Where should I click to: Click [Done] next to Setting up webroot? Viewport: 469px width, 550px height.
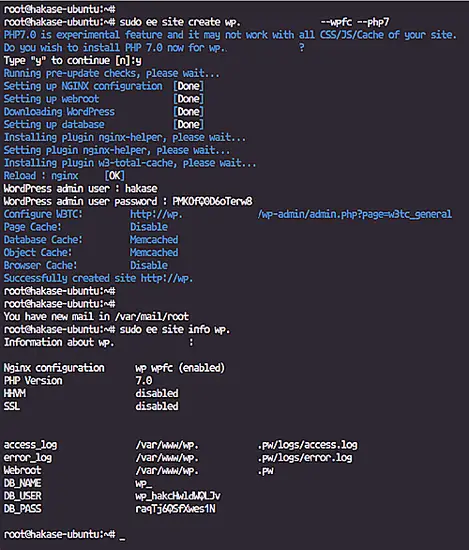pyautogui.click(x=188, y=99)
